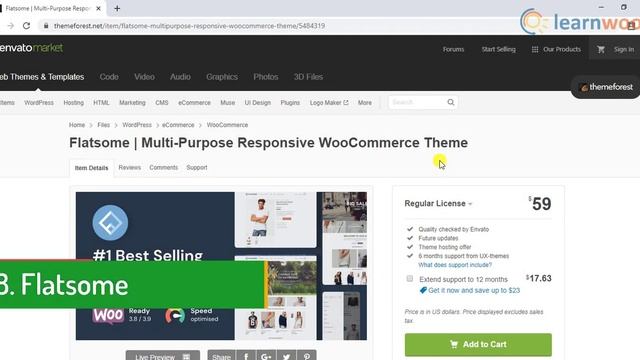Open Hosting category
Screen dimensions: 640x360
(73, 103)
